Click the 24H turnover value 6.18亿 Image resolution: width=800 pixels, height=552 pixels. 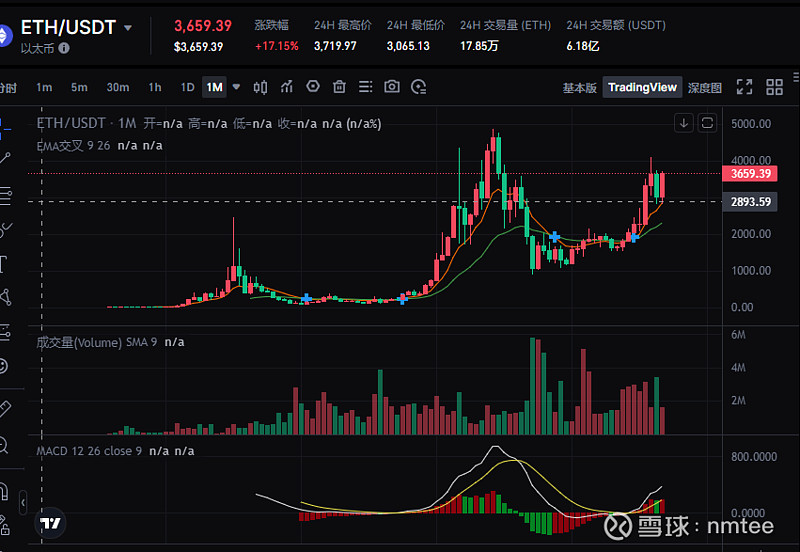[x=583, y=46]
